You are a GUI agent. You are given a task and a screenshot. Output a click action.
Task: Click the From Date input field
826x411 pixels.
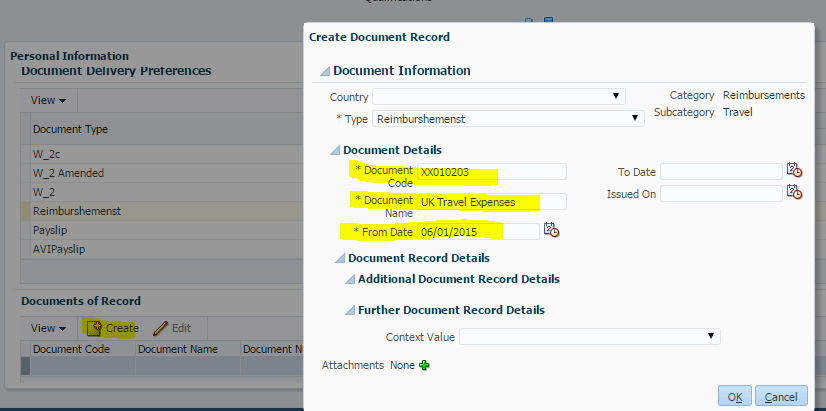[478, 231]
